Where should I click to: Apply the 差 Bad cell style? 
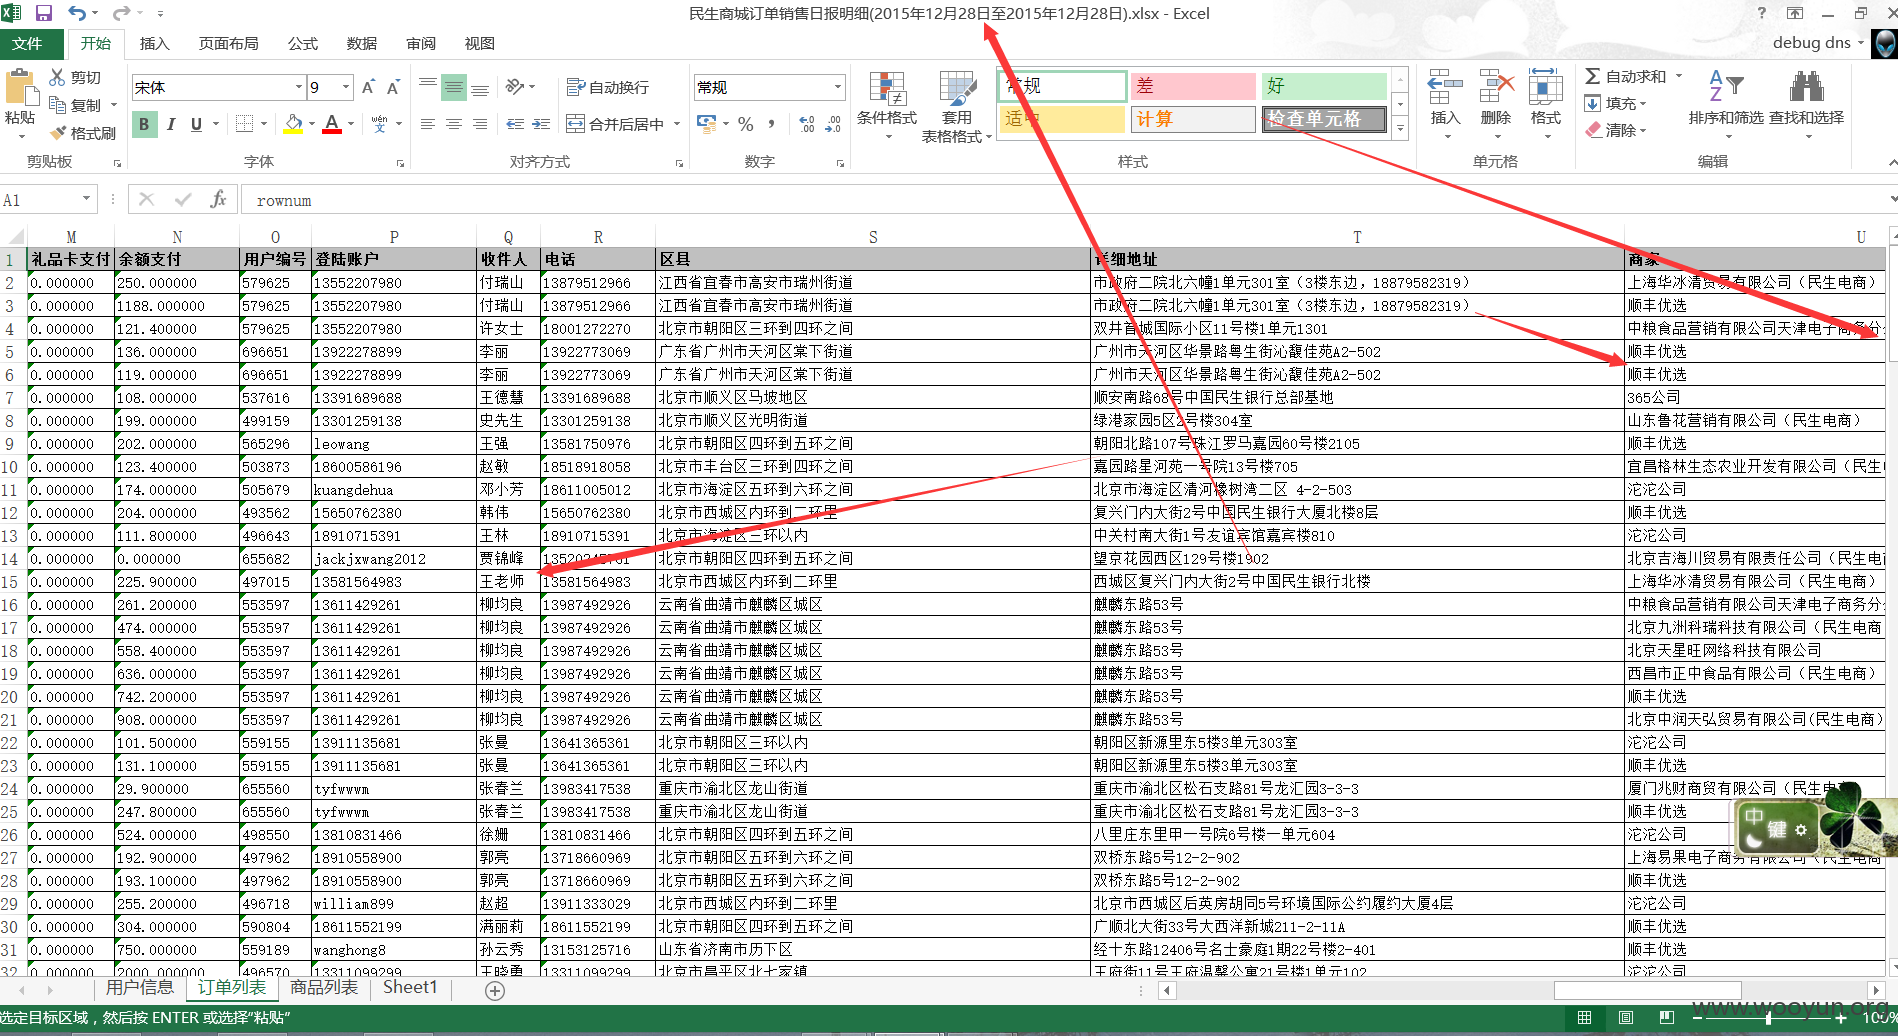click(x=1192, y=86)
